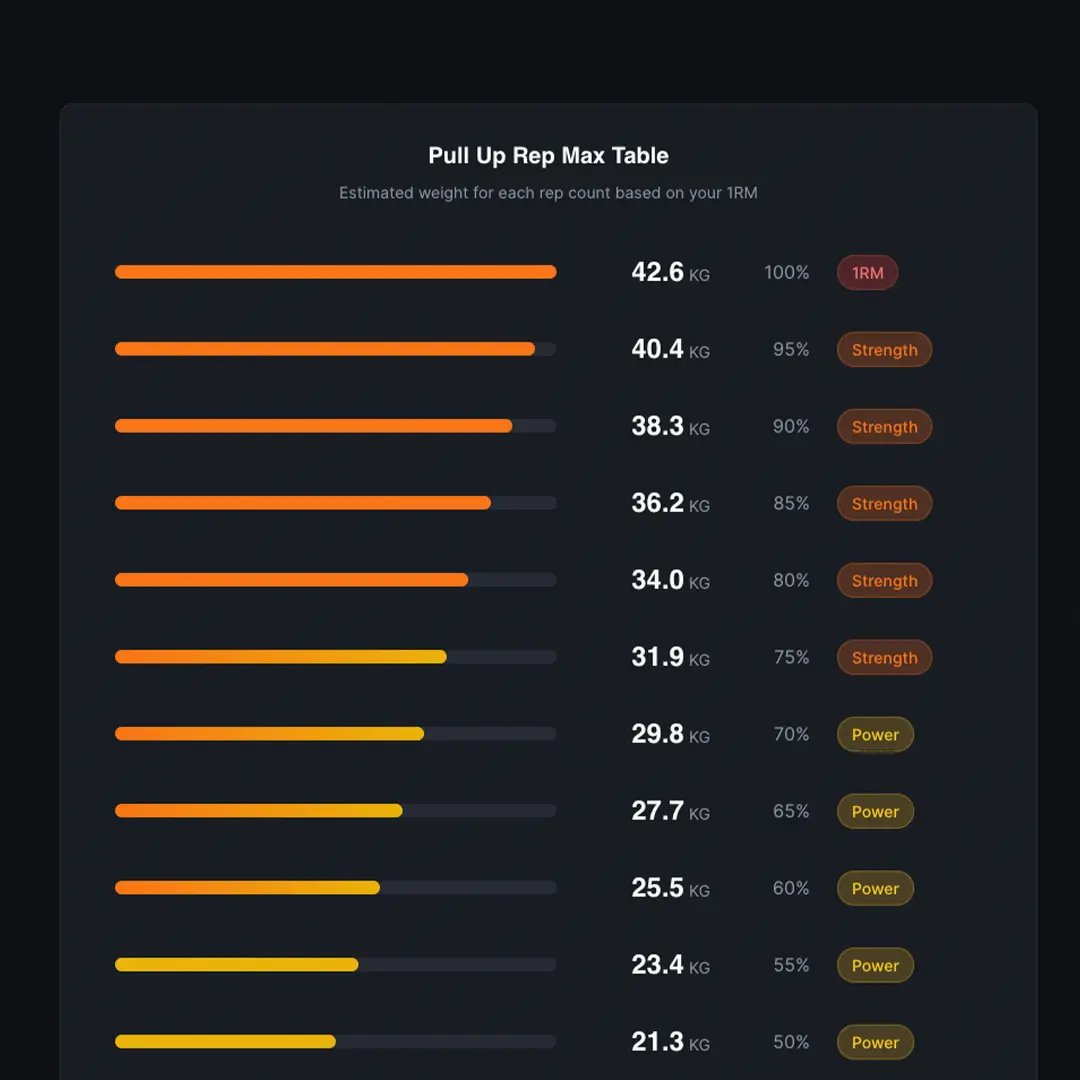1080x1080 pixels.
Task: Click the yellow bar beside 23.4 KG
Action: click(236, 964)
